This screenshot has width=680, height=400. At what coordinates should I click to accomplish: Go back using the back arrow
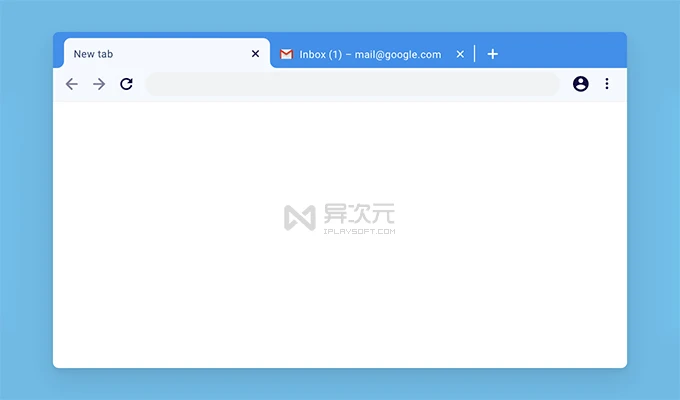point(71,84)
